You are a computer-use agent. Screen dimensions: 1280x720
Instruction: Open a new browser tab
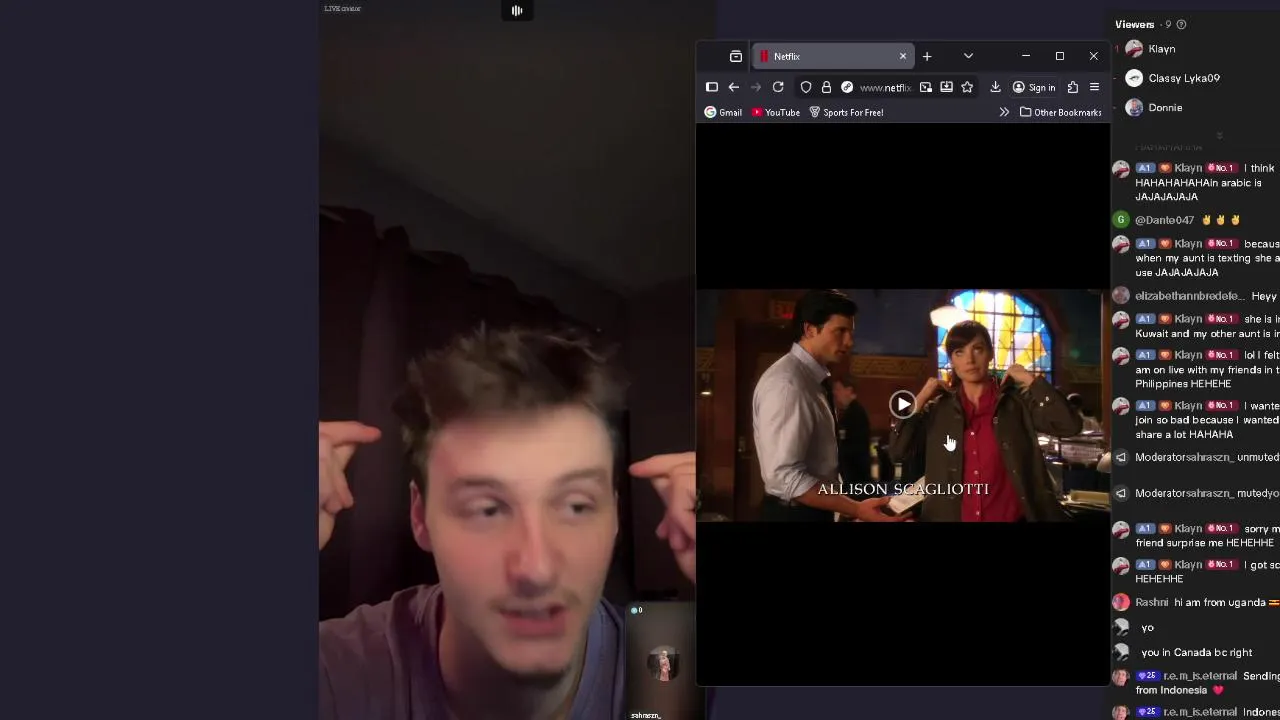coord(927,56)
